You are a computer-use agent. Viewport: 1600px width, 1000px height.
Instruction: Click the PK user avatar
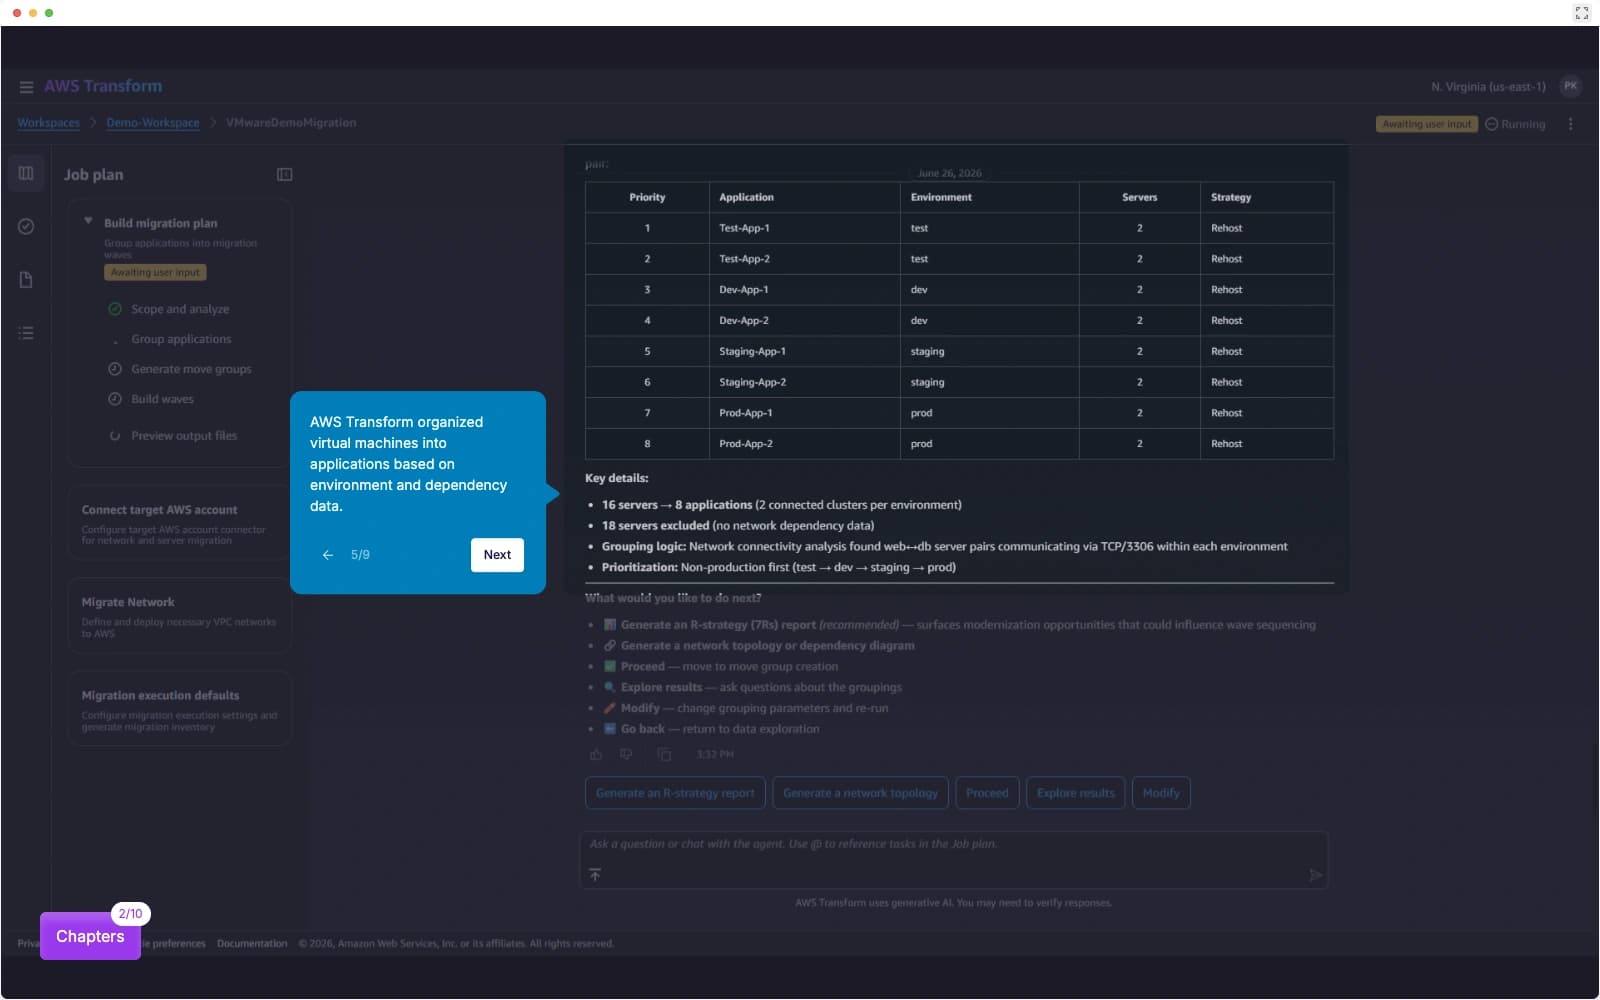(x=1570, y=86)
